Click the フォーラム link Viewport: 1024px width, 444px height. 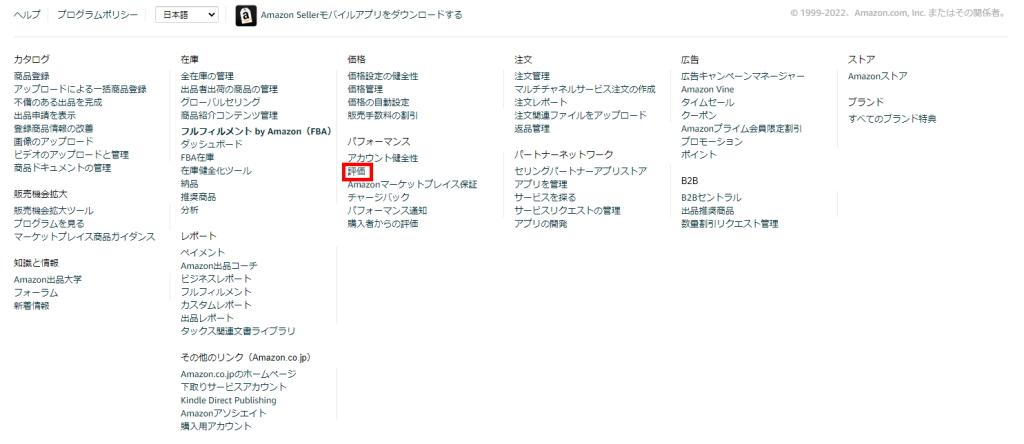[36, 293]
